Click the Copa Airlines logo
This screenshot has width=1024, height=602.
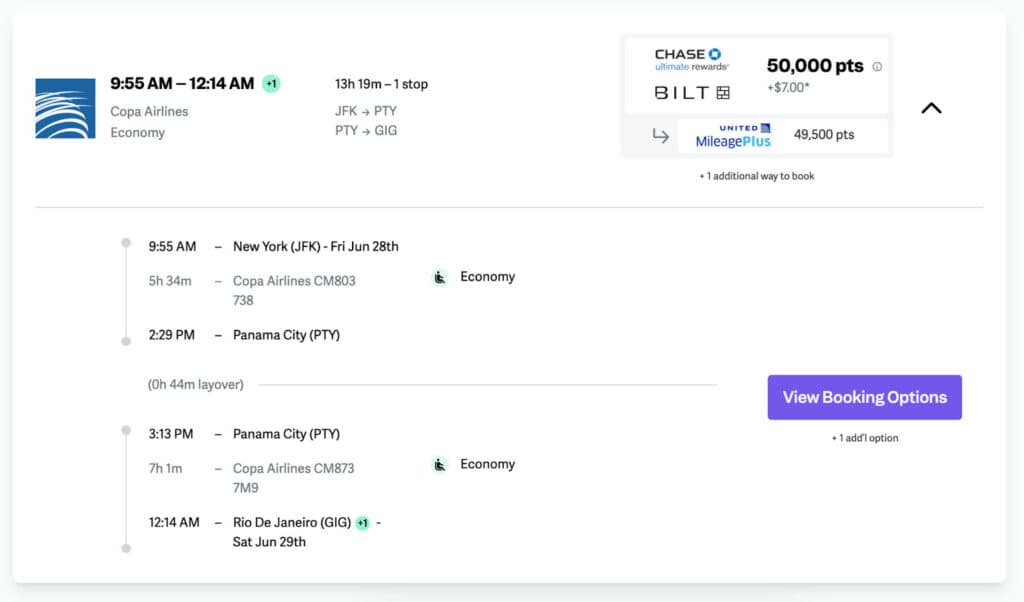pos(65,108)
